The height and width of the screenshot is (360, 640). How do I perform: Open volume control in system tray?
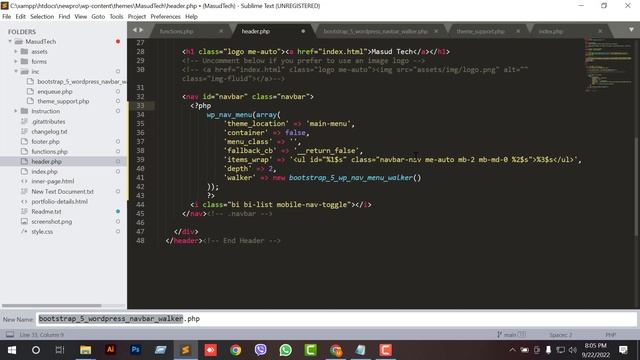click(x=573, y=350)
